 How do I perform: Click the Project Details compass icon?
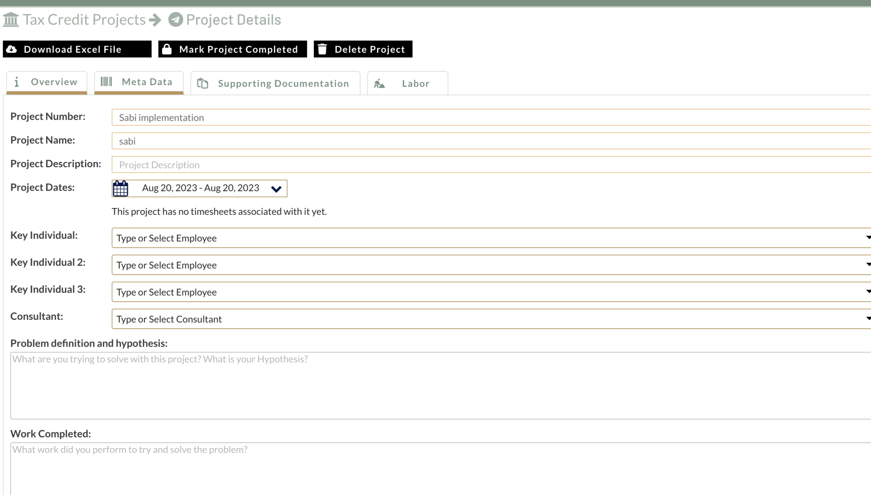click(x=176, y=19)
